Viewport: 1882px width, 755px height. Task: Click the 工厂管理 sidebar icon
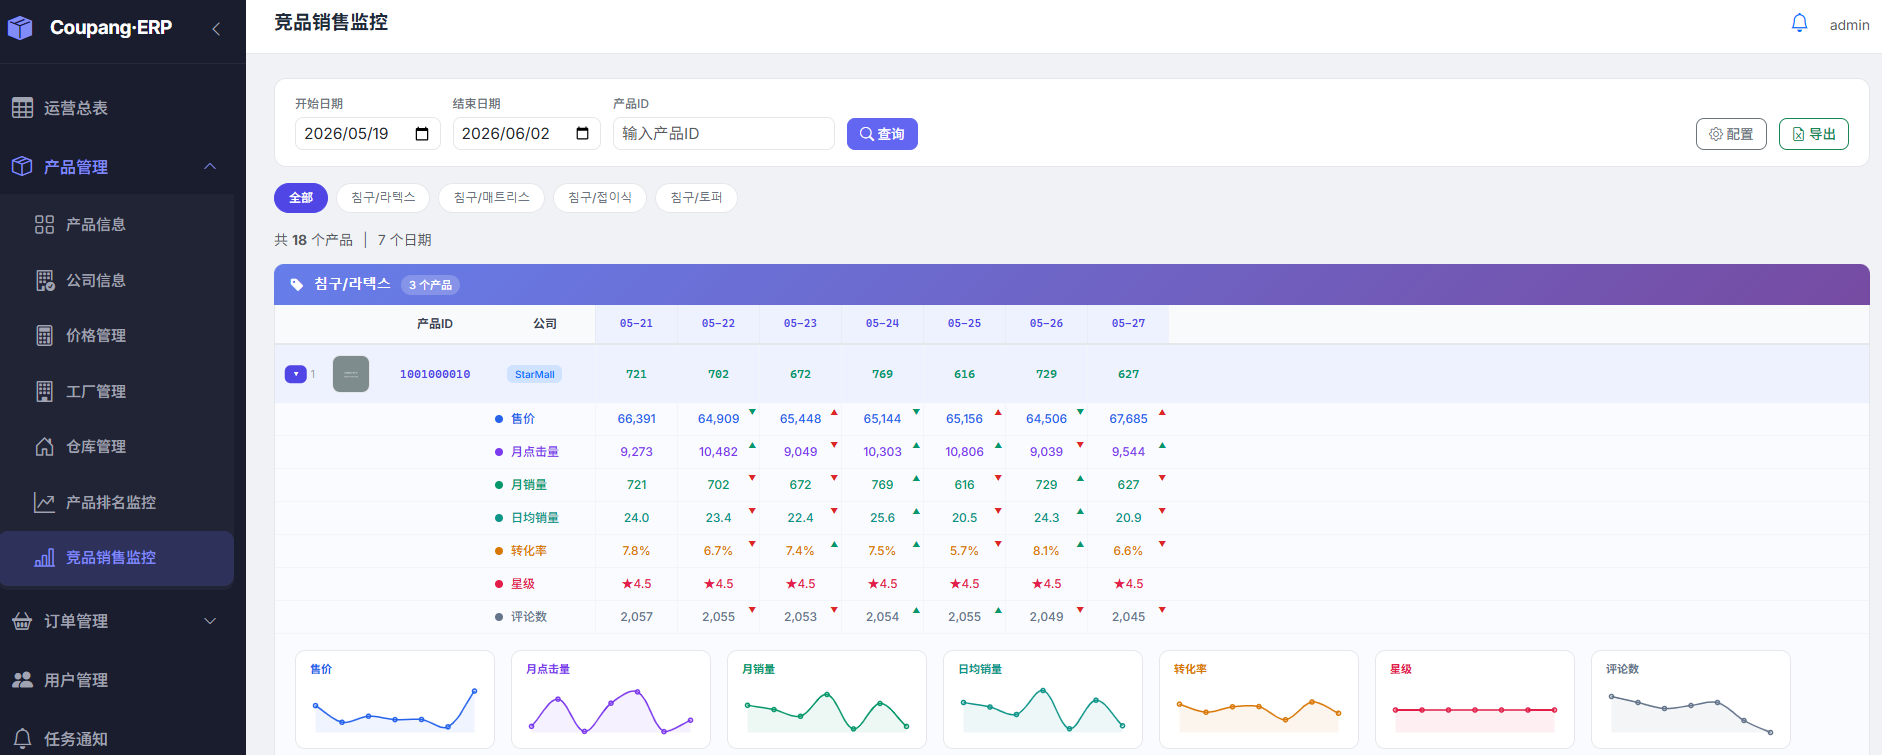coord(44,392)
